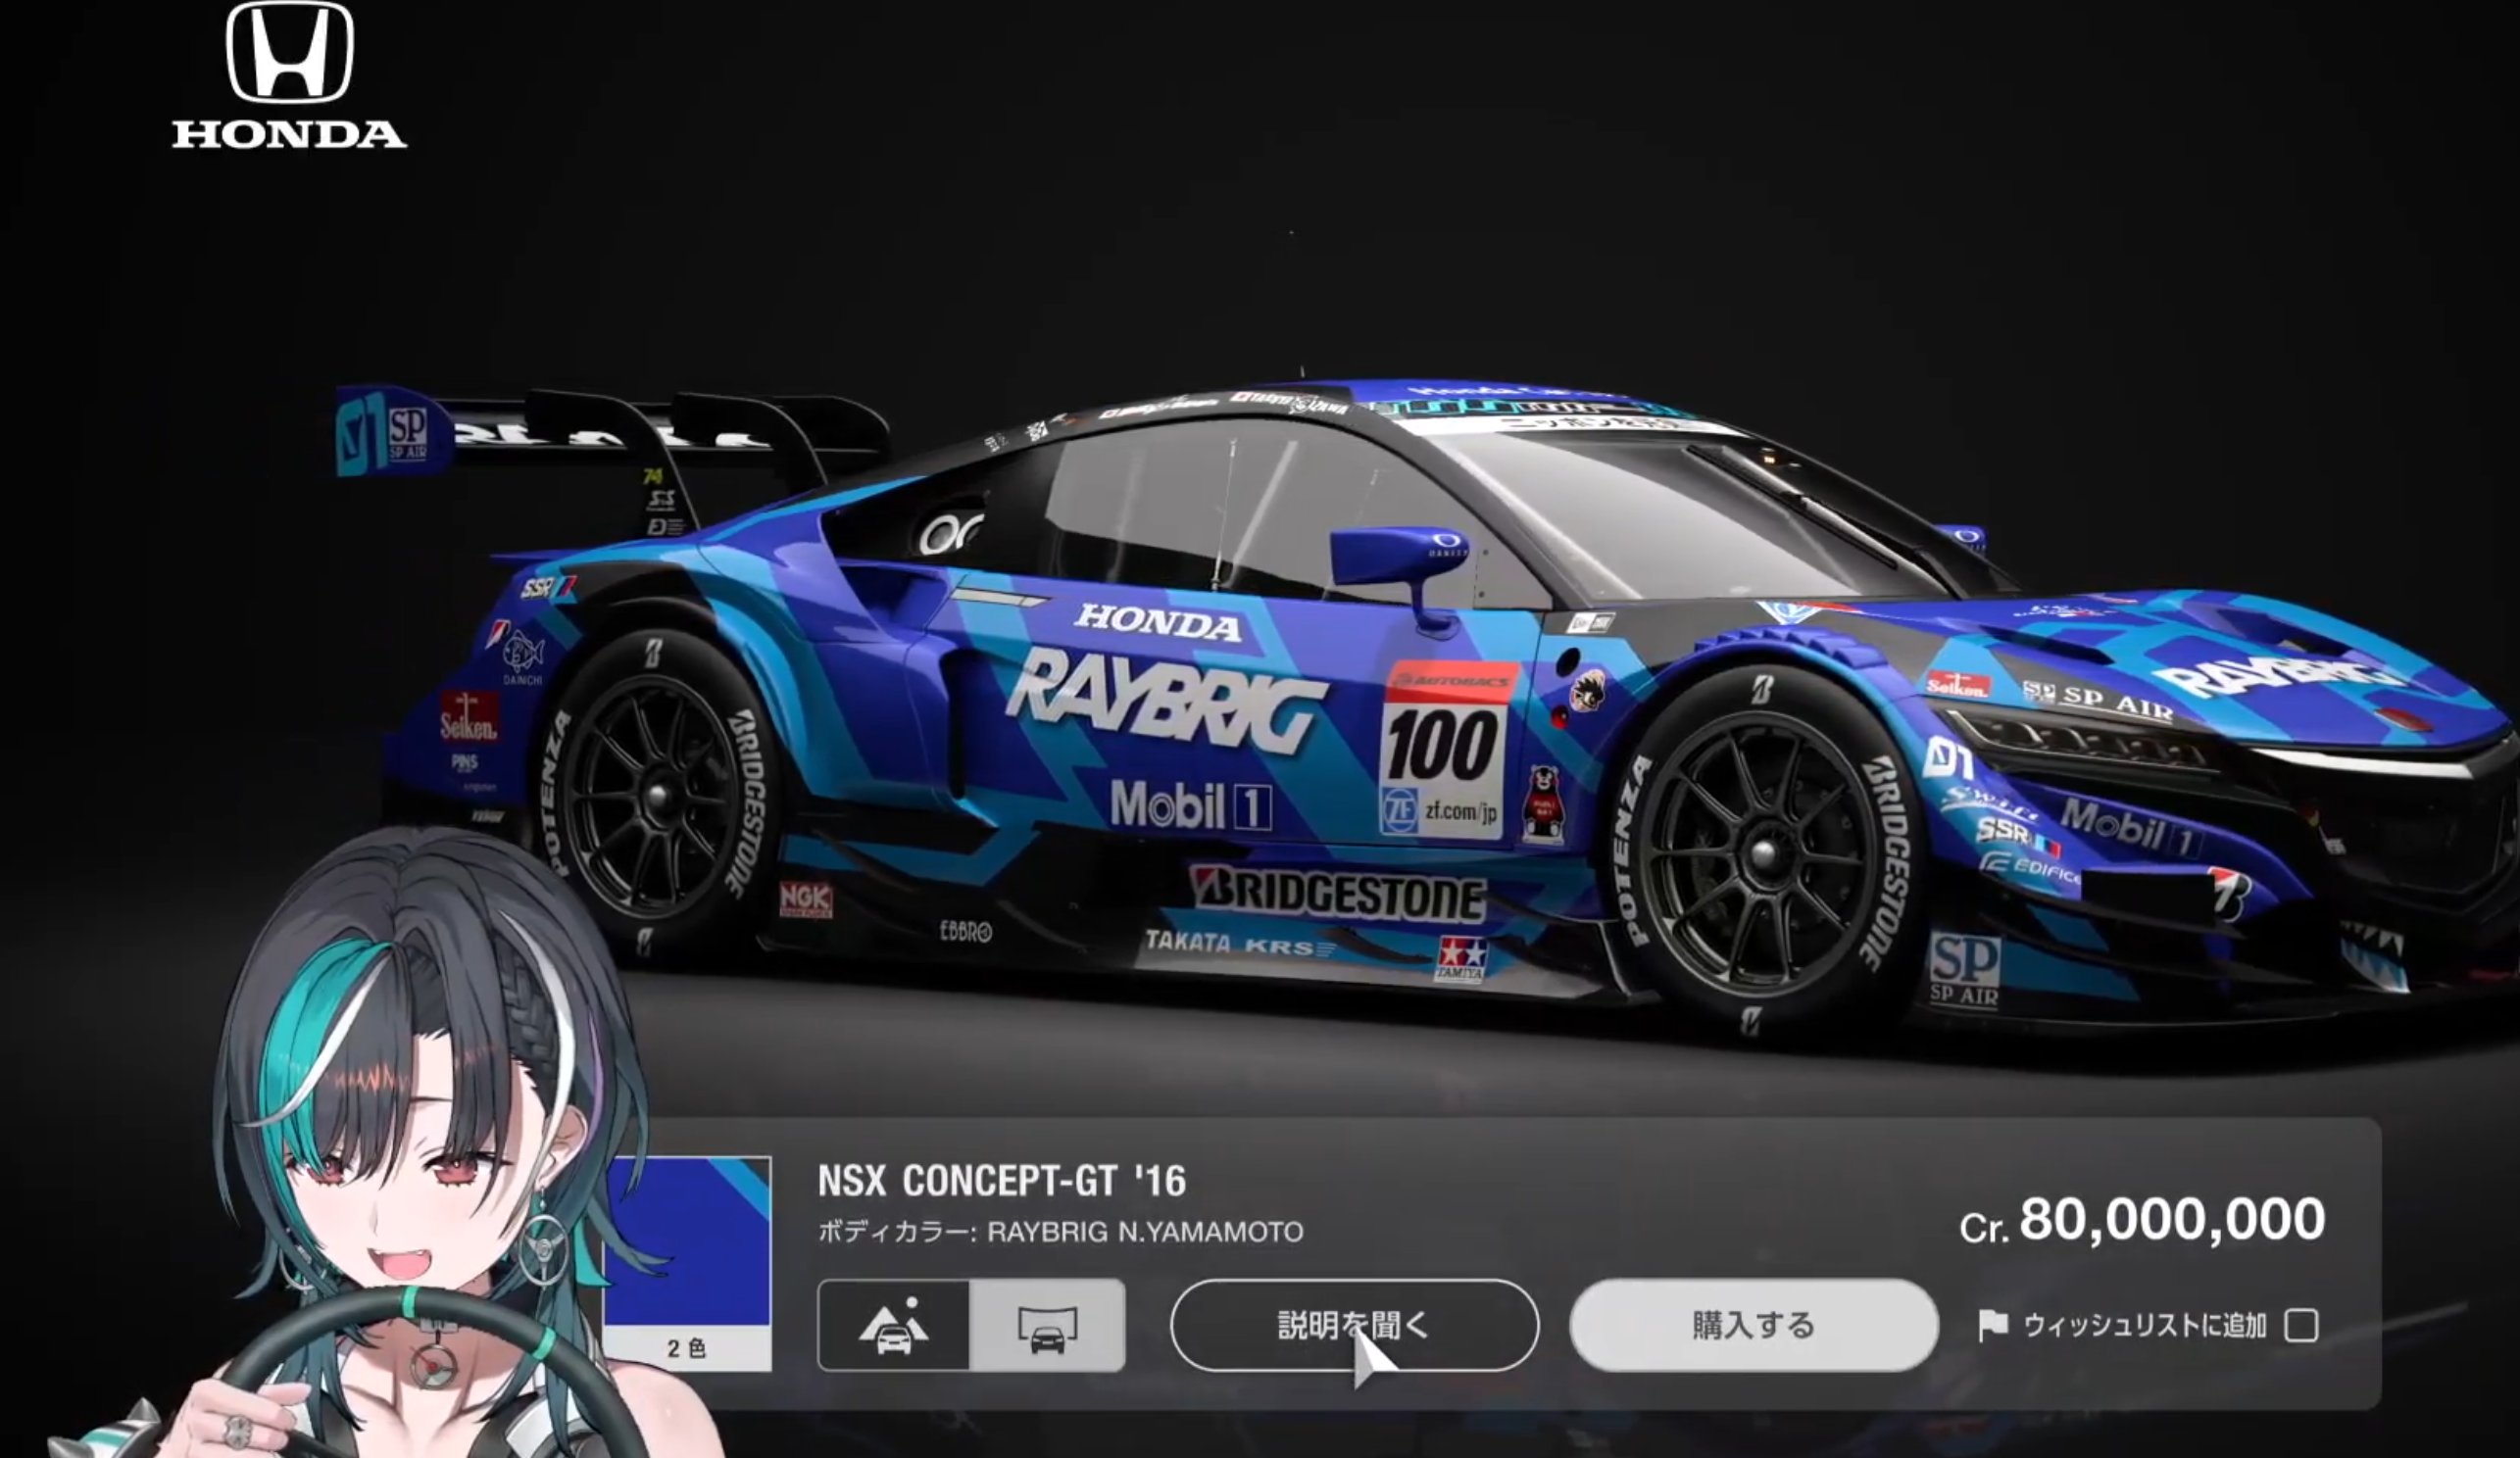The image size is (2520, 1458).
Task: Click the wishlist flag icon
Action: point(1992,1325)
